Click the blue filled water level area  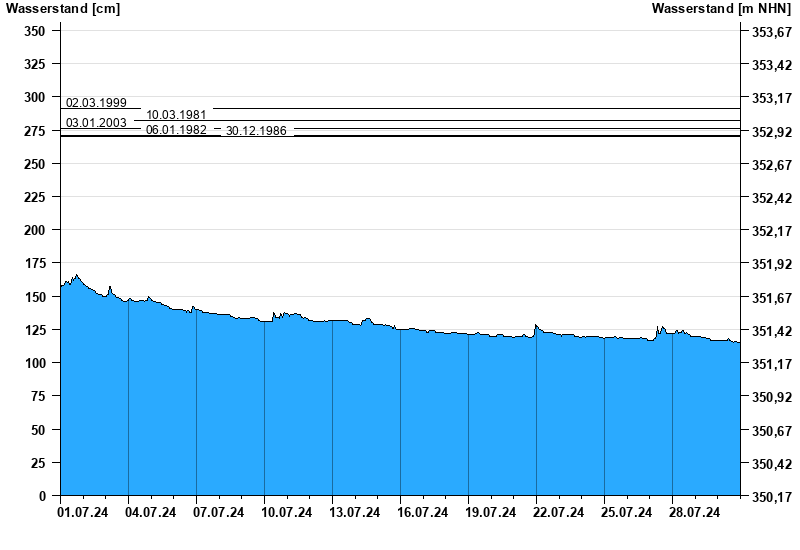tap(400, 420)
